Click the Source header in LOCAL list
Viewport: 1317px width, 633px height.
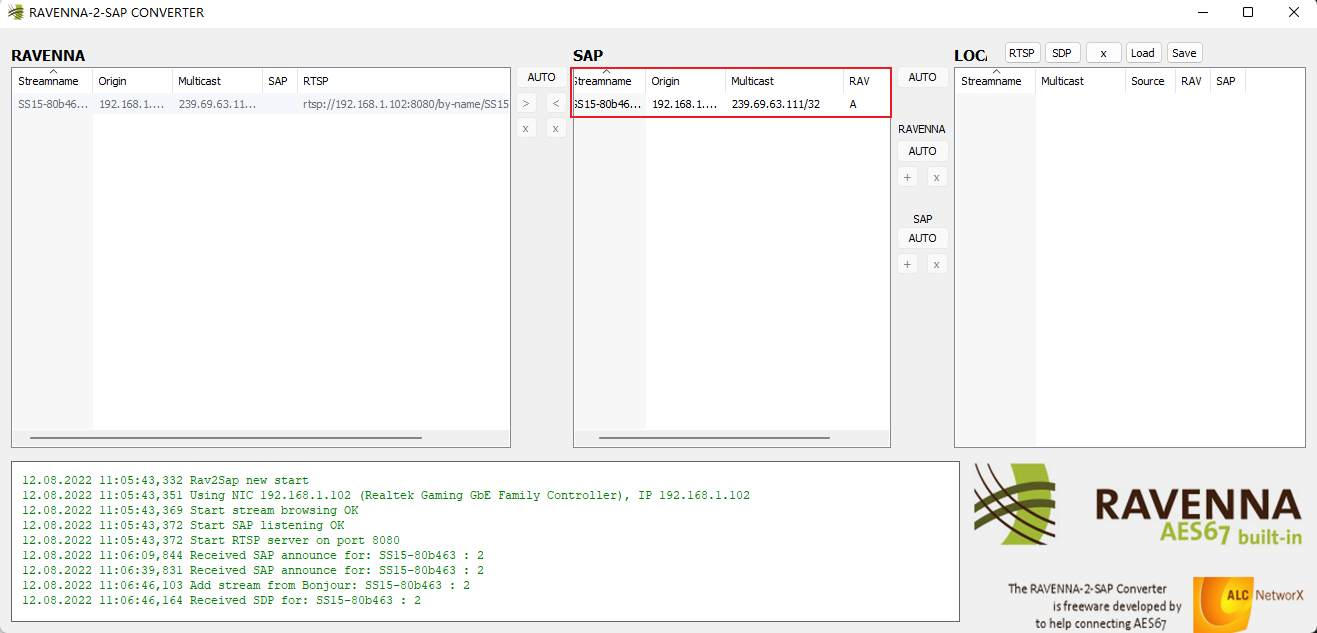point(1150,81)
